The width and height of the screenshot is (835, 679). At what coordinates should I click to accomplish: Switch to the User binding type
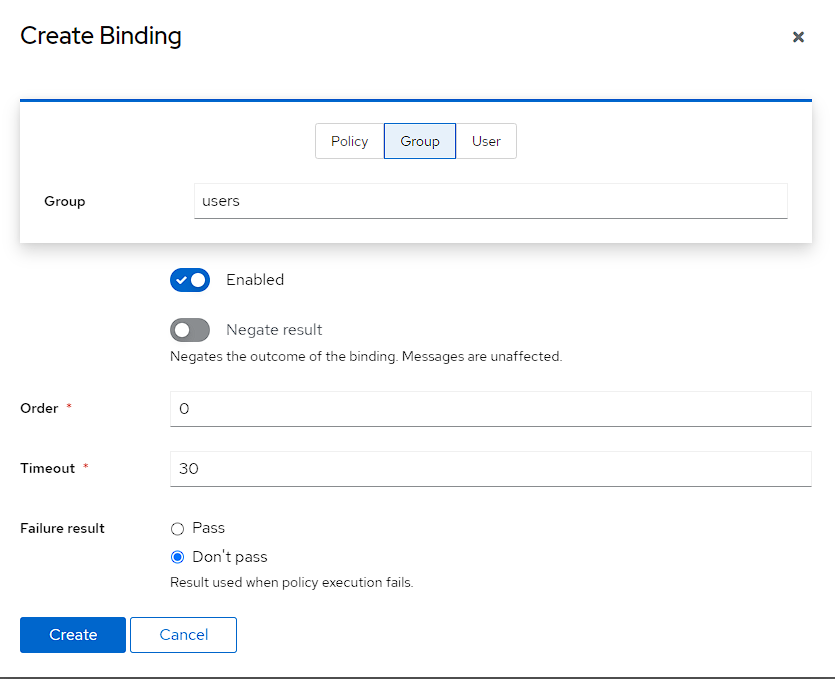click(486, 141)
